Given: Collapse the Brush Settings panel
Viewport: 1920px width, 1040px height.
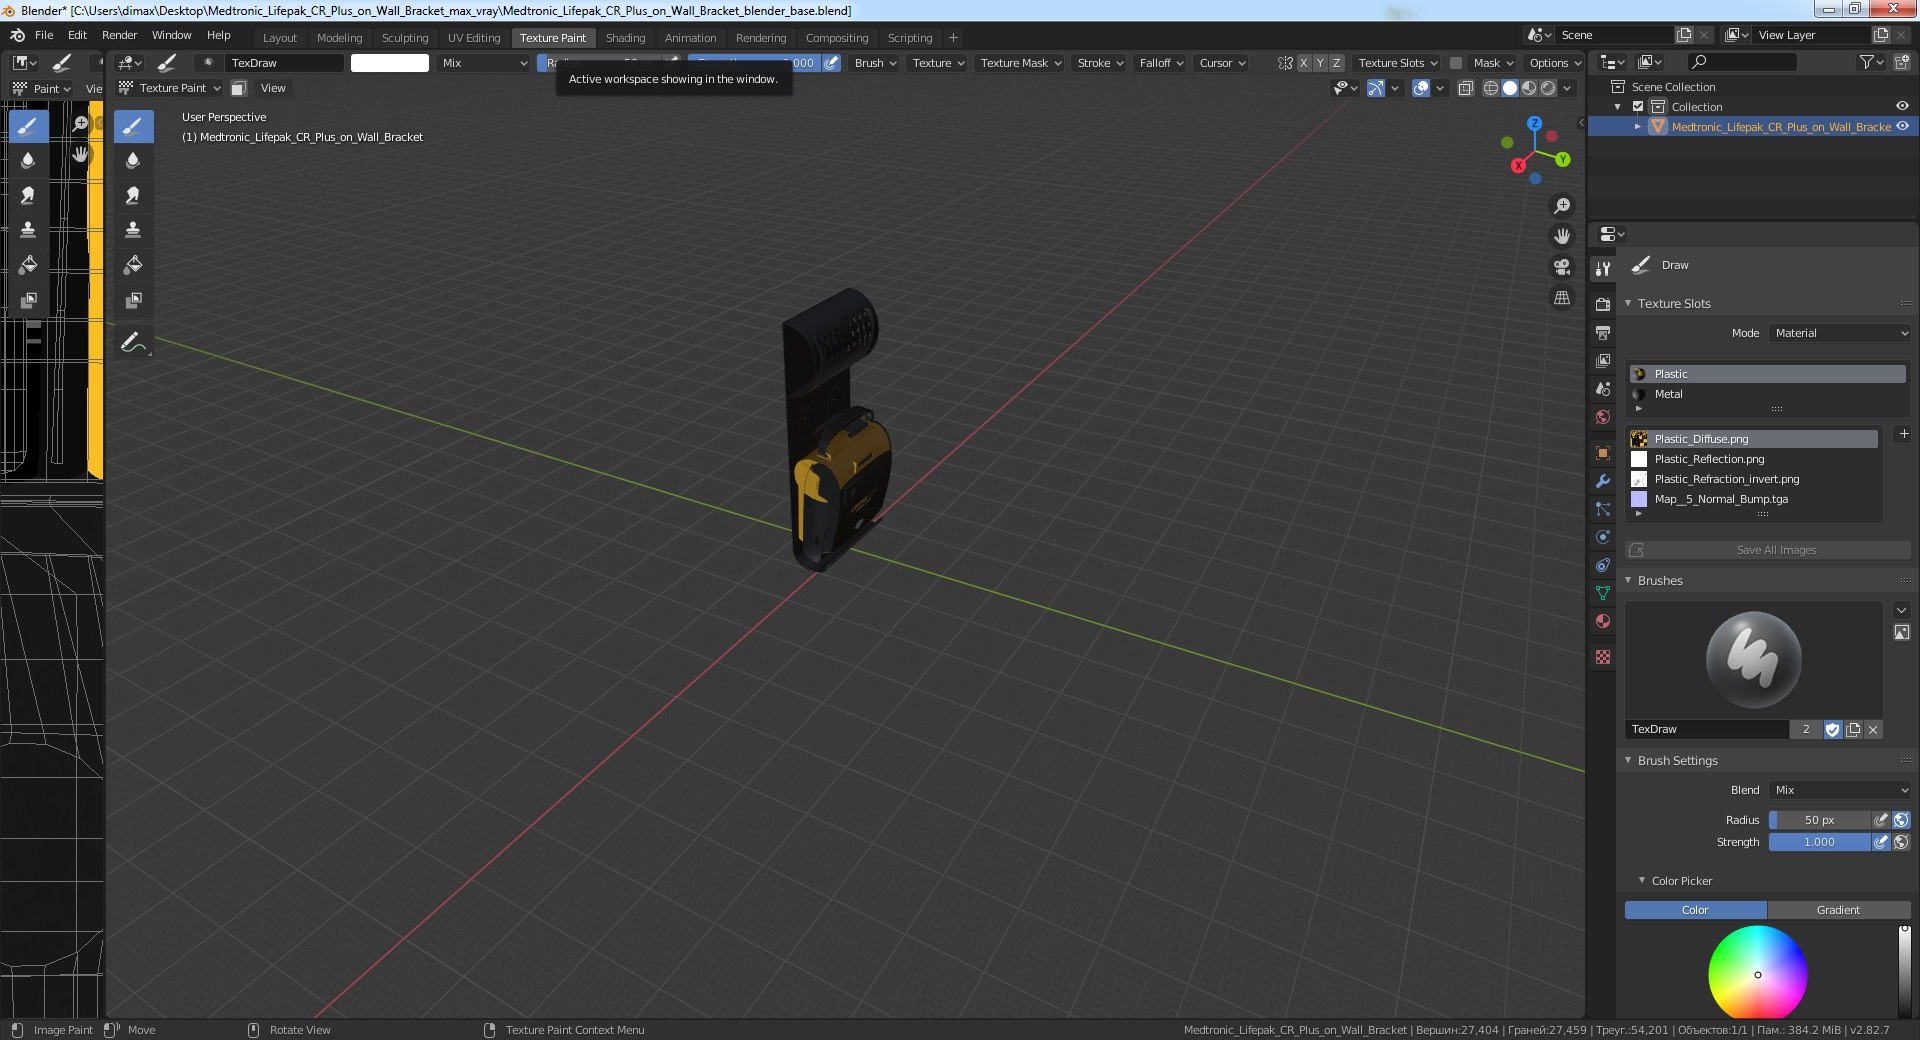Looking at the screenshot, I should (1628, 760).
